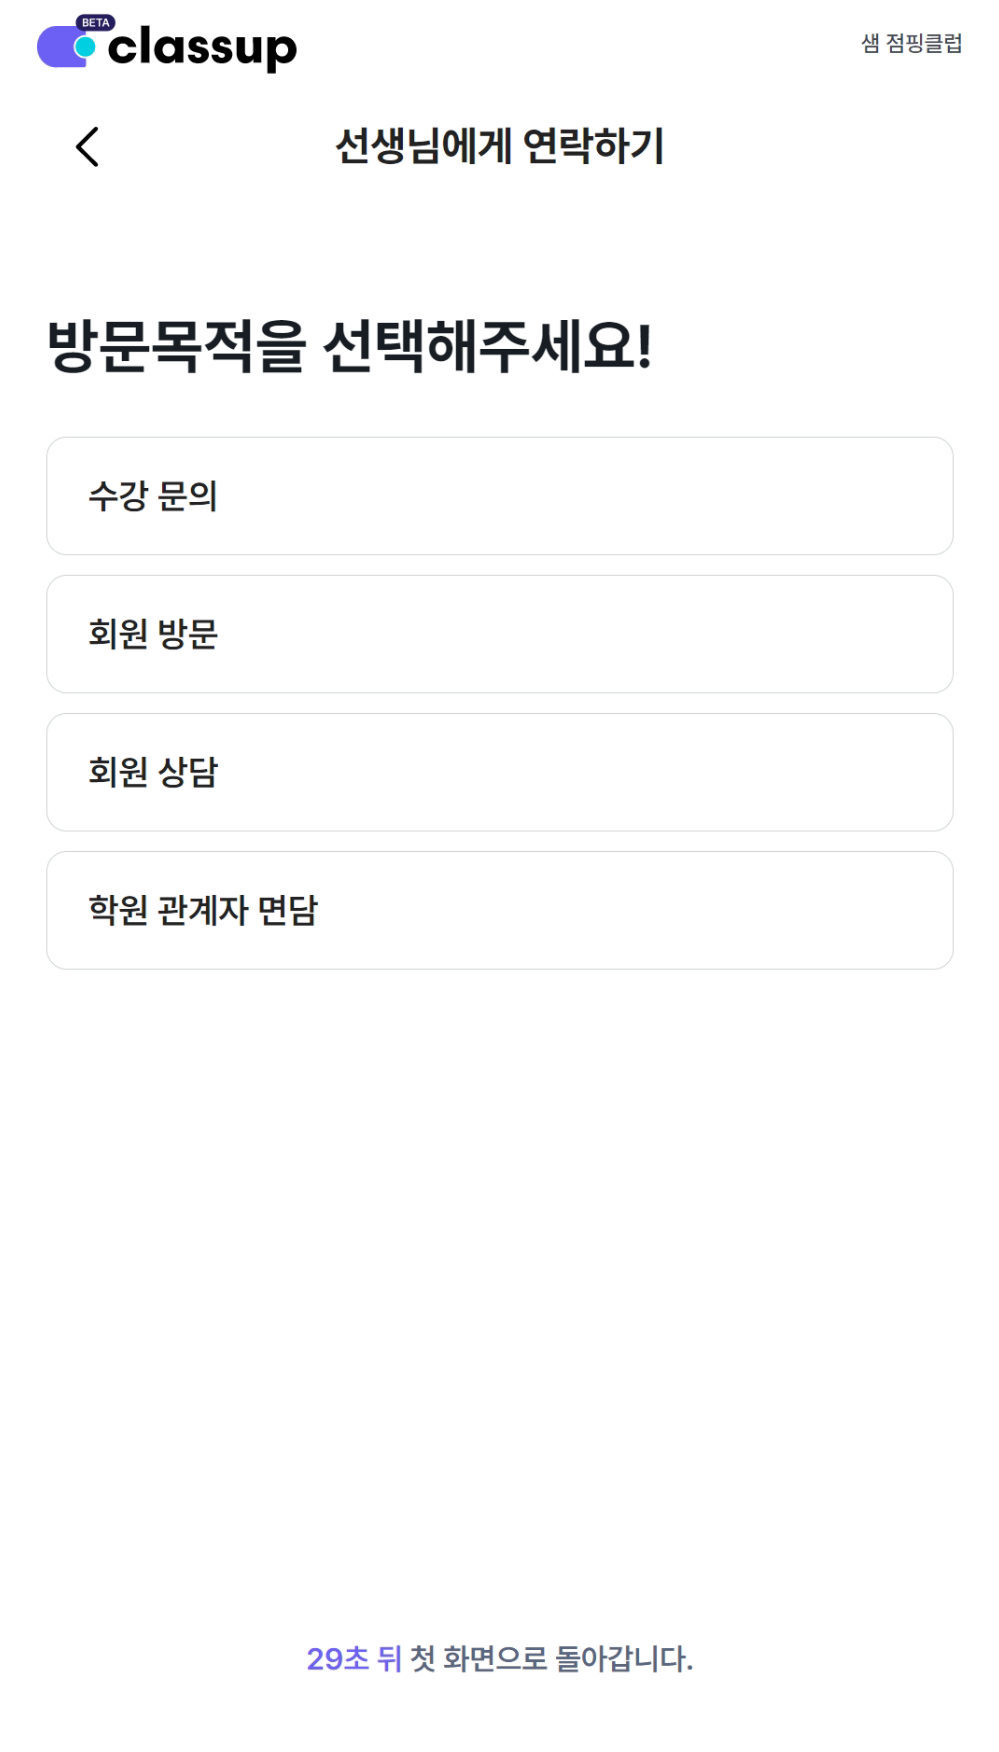
Task: Pick course inquiry as the visit purpose
Action: [x=499, y=496]
